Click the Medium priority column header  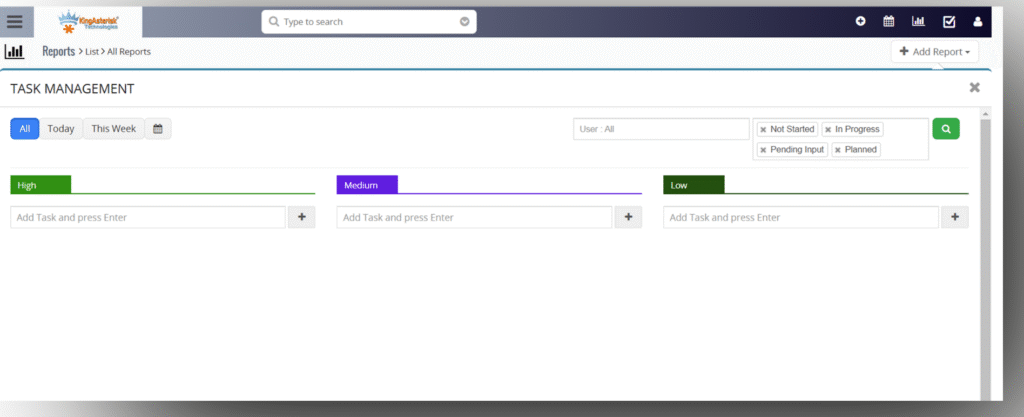click(x=367, y=185)
